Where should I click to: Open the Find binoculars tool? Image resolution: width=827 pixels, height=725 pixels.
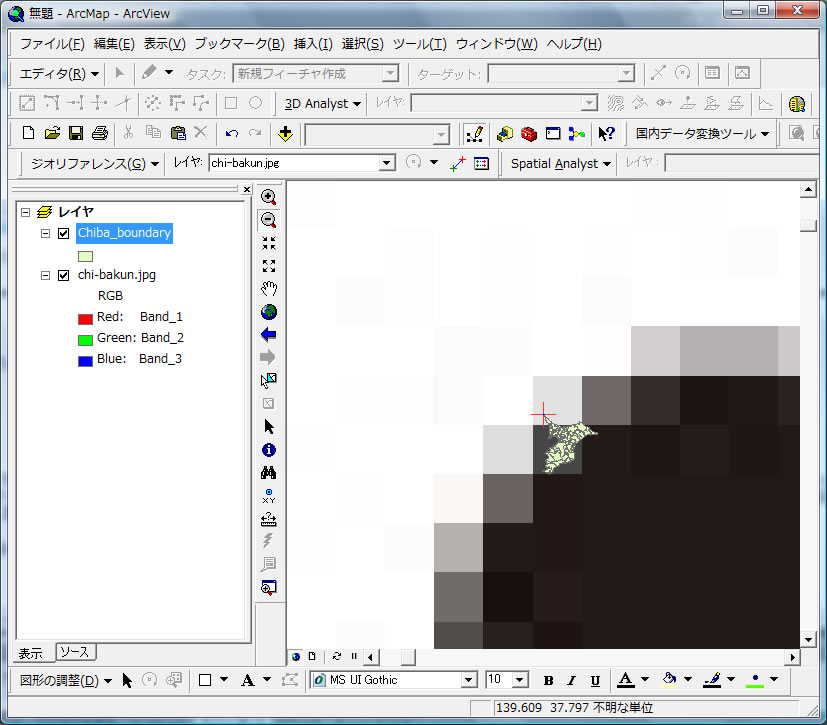[268, 473]
